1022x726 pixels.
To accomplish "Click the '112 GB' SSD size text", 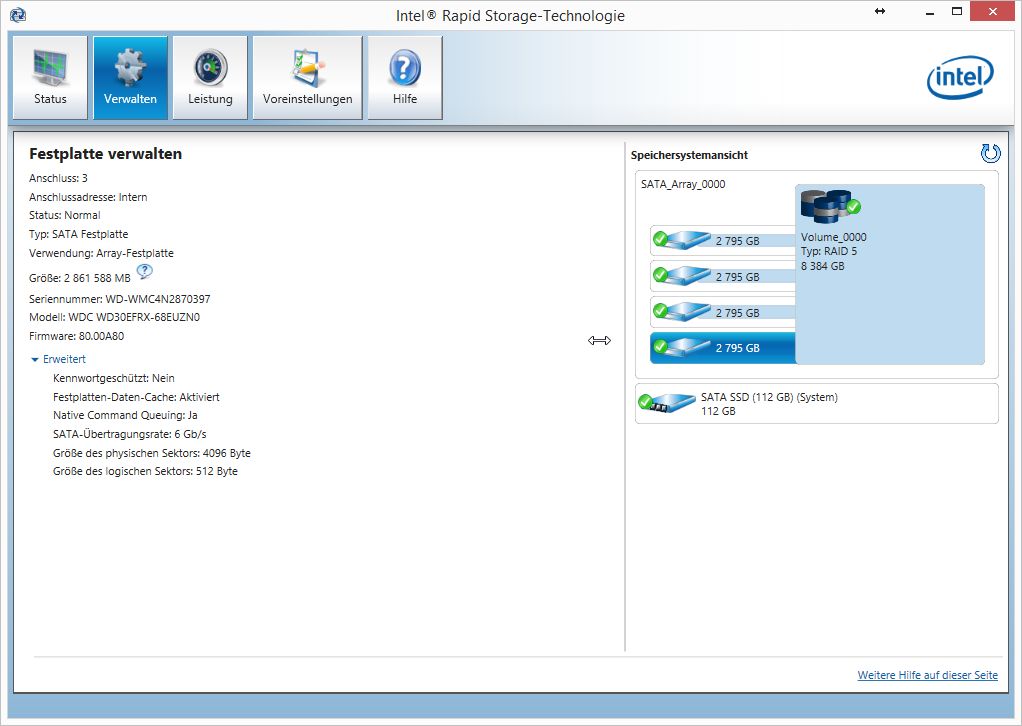I will pos(718,411).
